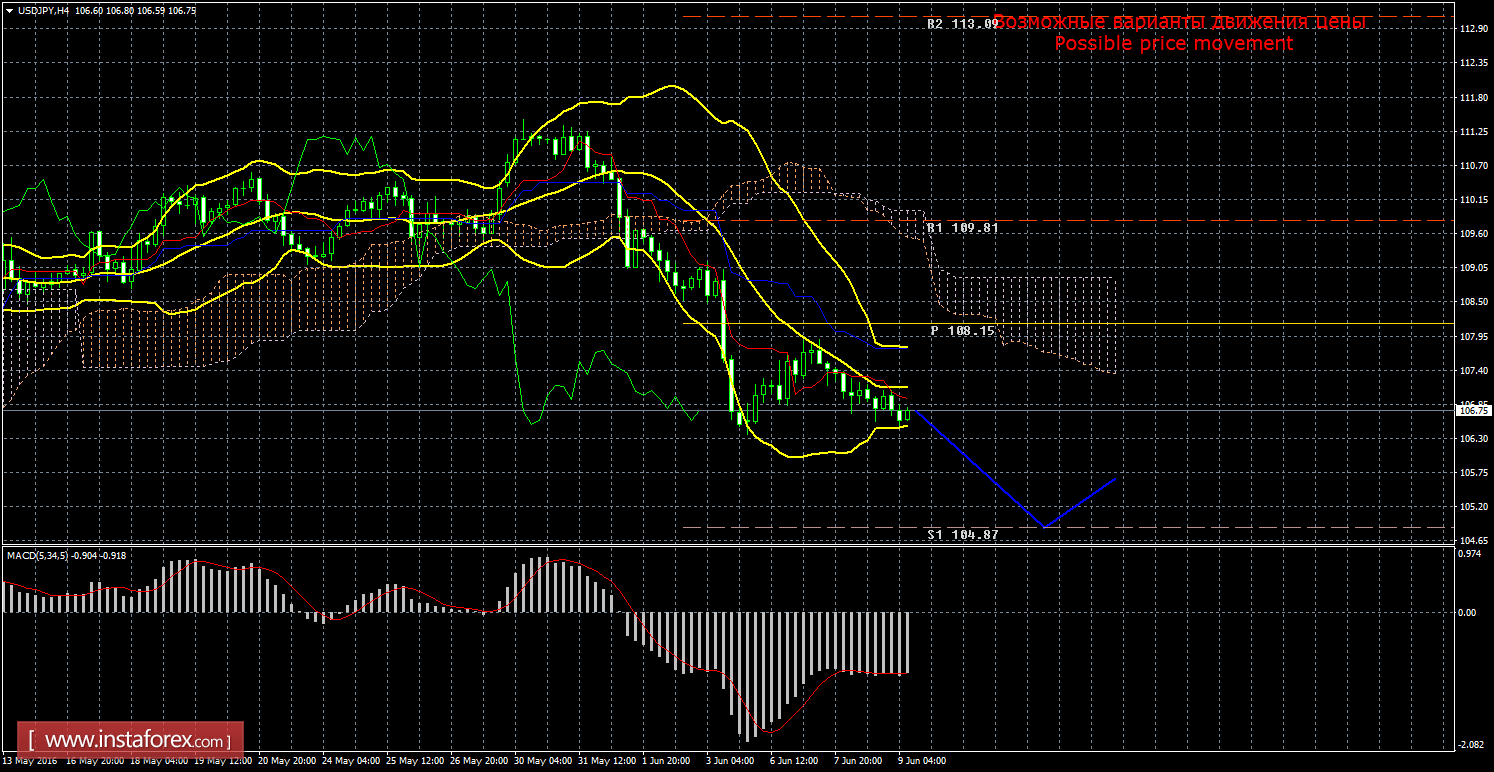Click the P 108.15 pivot label
Viewport: 1494px width, 772px height.
963,330
